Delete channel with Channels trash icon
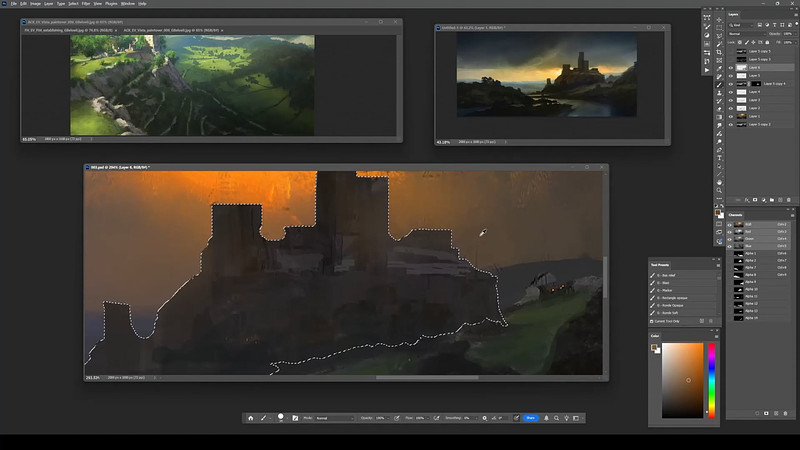 [786, 413]
